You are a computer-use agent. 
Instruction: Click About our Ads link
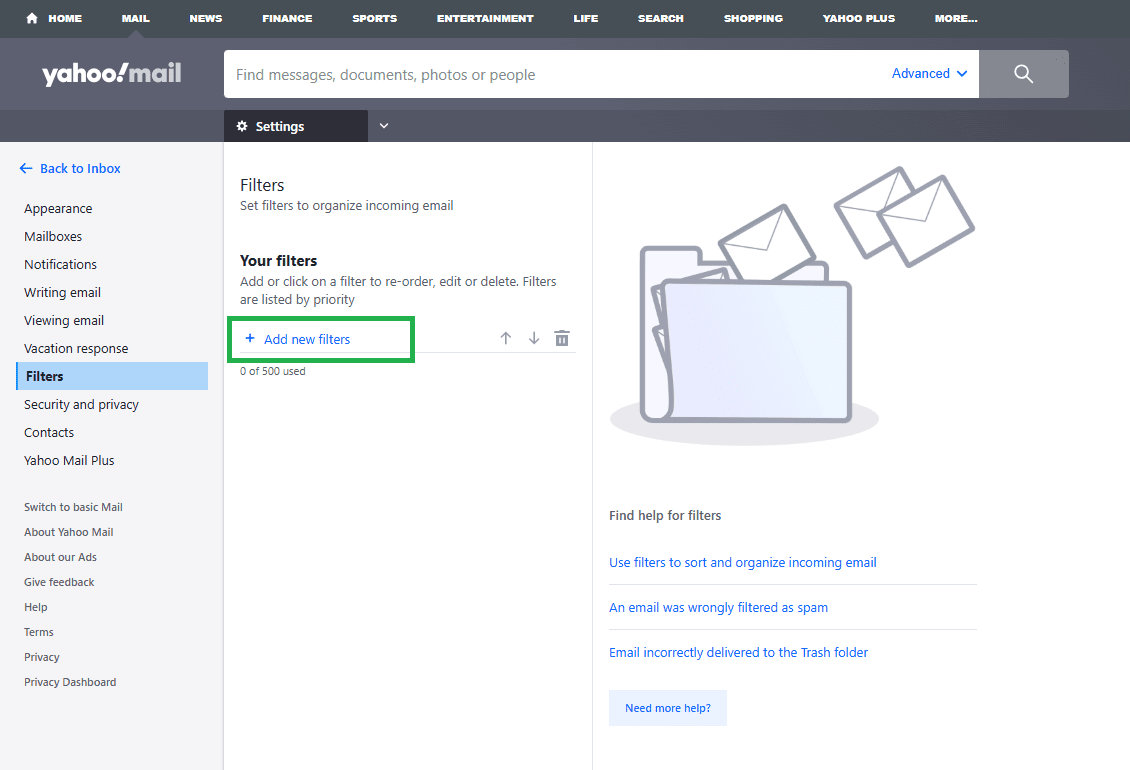click(x=61, y=557)
